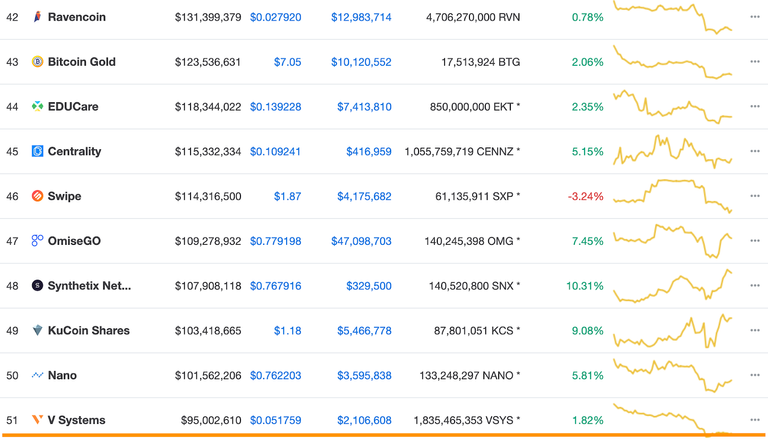
Task: Open the EDUCare coin page
Action: click(x=73, y=106)
